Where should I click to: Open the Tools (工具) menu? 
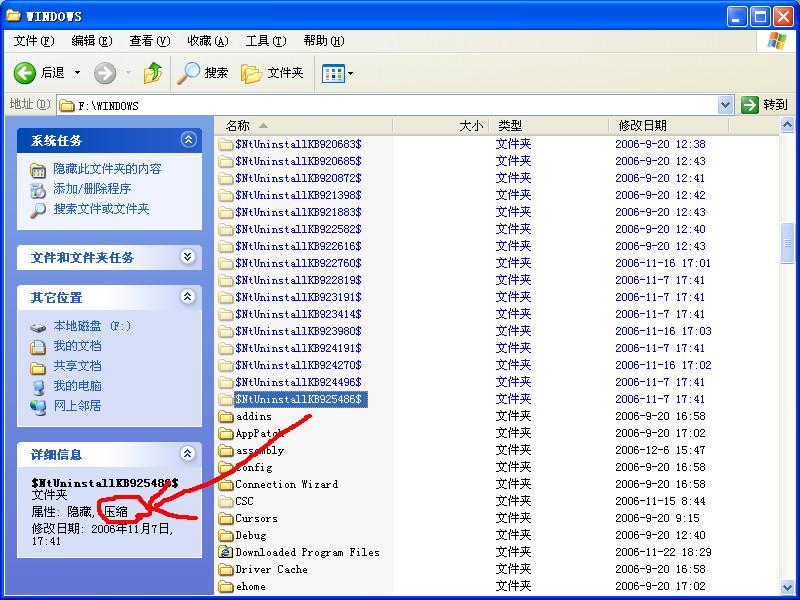pos(266,40)
